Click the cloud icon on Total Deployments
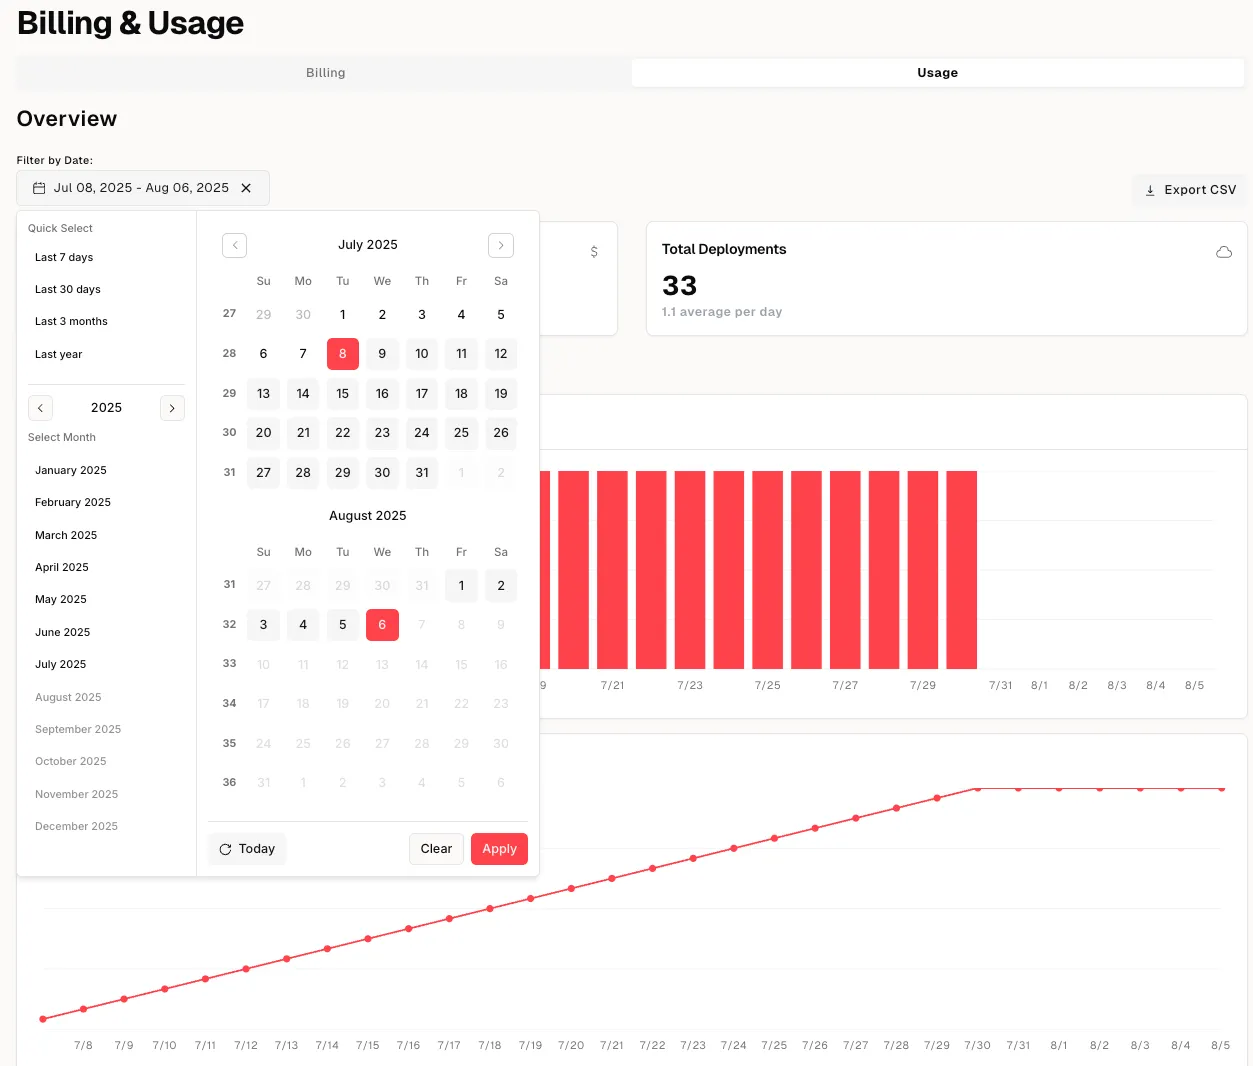The height and width of the screenshot is (1066, 1253). click(x=1223, y=252)
